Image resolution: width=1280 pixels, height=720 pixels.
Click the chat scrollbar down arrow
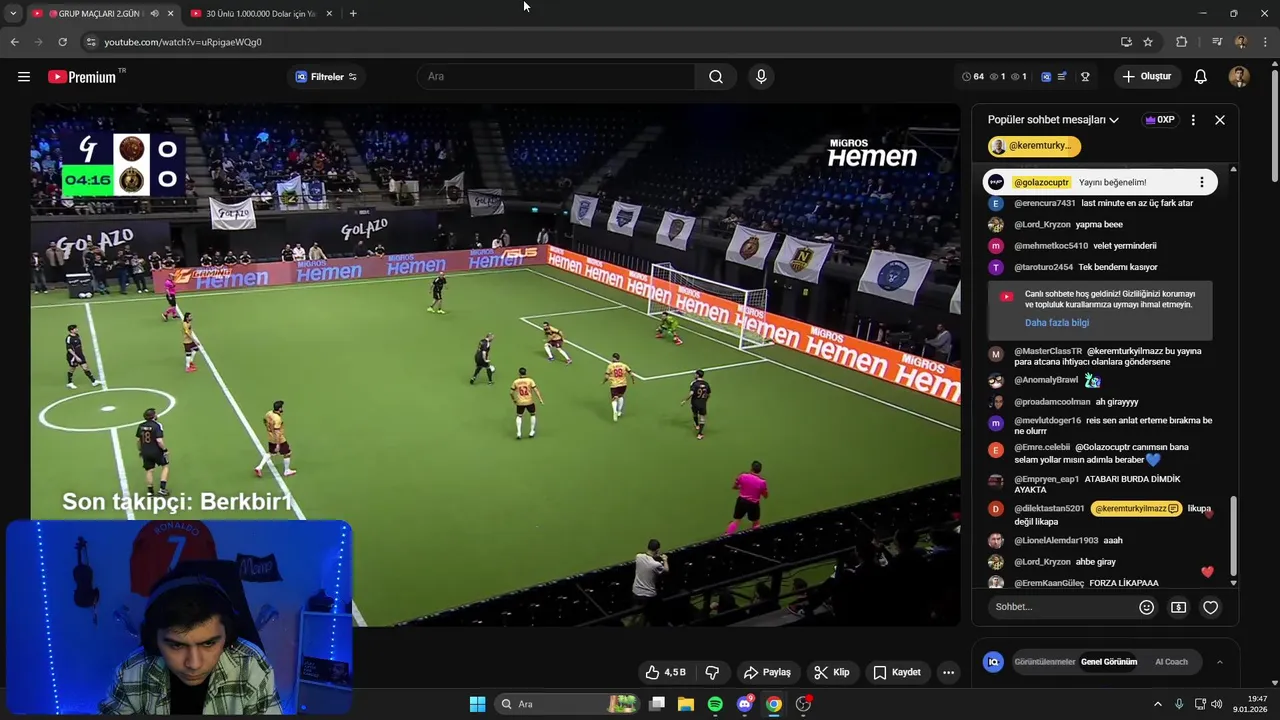click(1233, 582)
